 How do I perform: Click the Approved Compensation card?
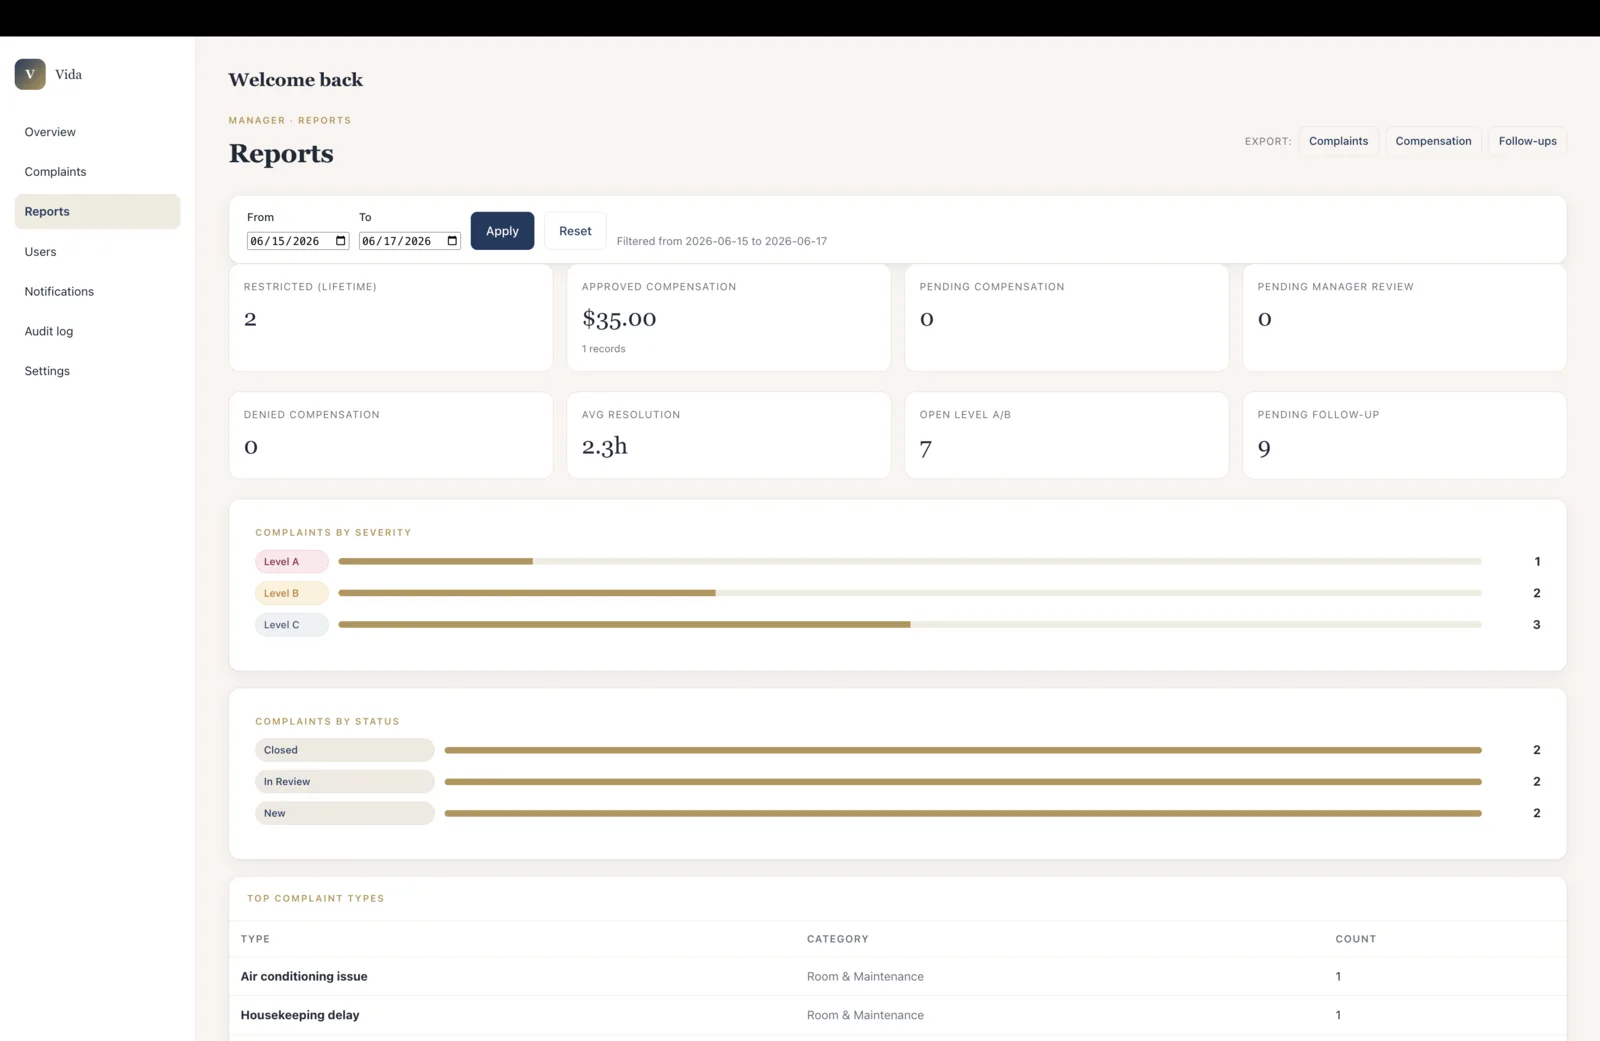tap(729, 318)
